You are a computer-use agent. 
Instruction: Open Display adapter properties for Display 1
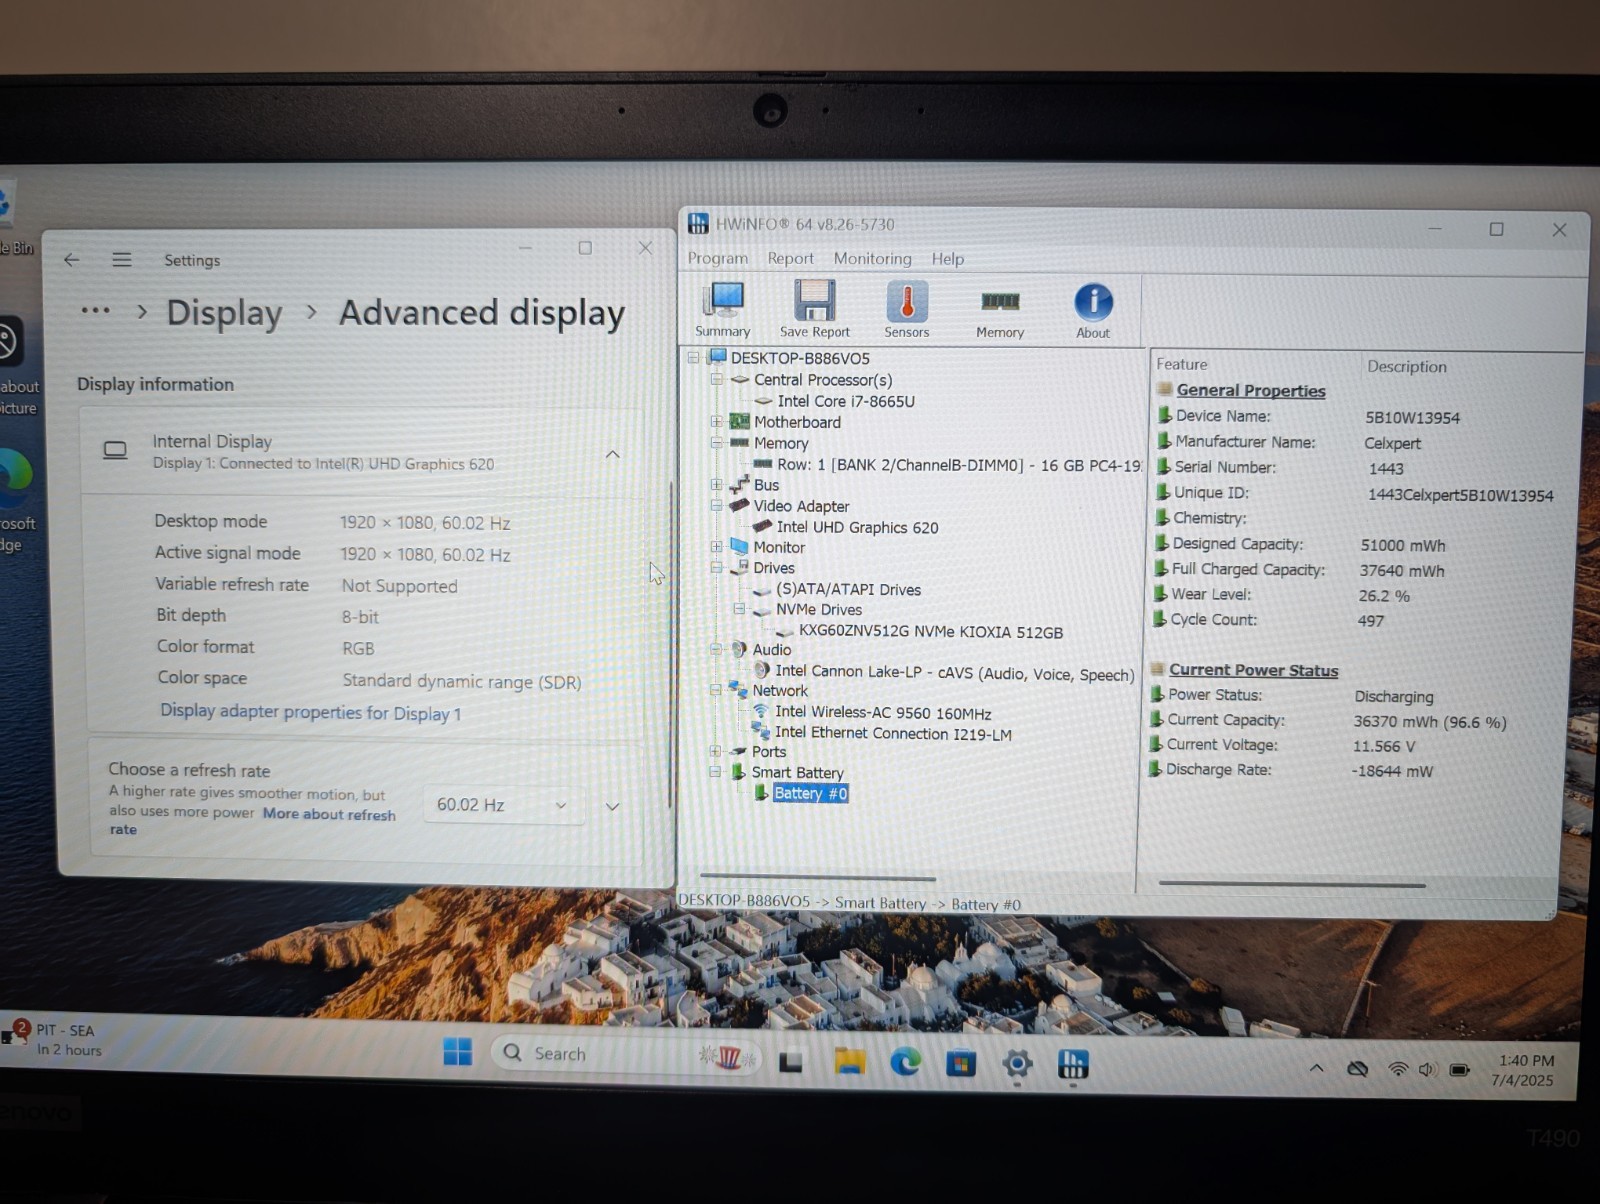pos(310,712)
